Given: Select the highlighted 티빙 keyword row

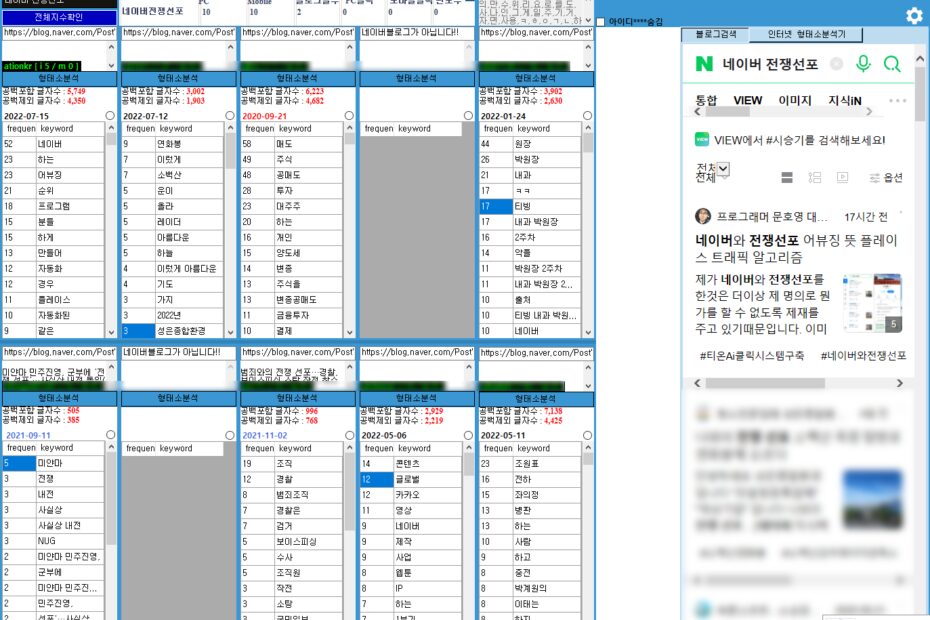Looking at the screenshot, I should (x=530, y=206).
